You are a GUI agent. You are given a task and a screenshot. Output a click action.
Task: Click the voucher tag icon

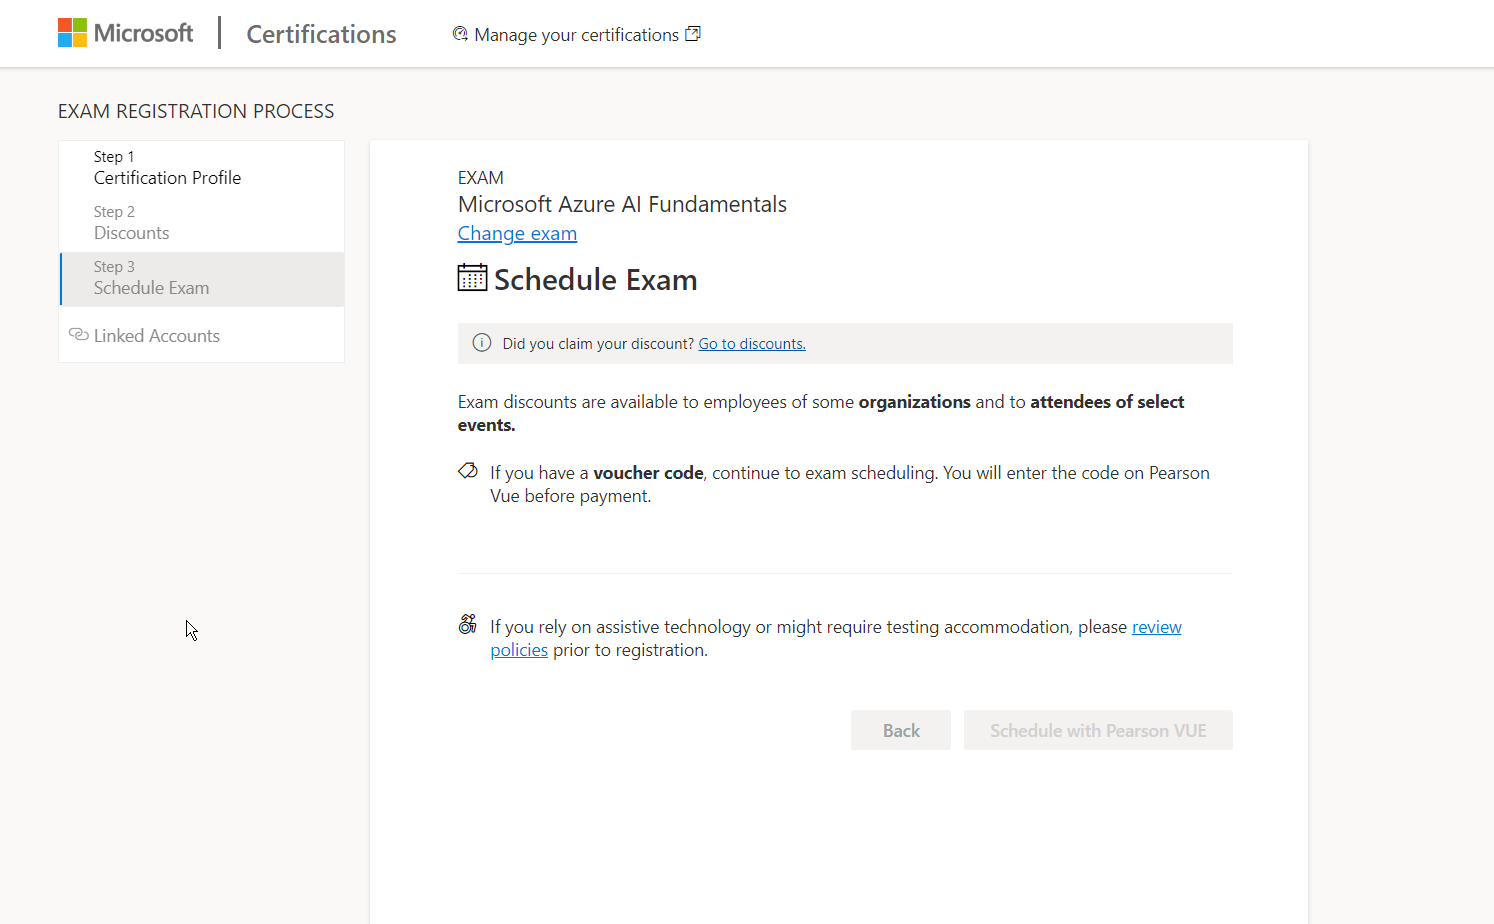468,471
